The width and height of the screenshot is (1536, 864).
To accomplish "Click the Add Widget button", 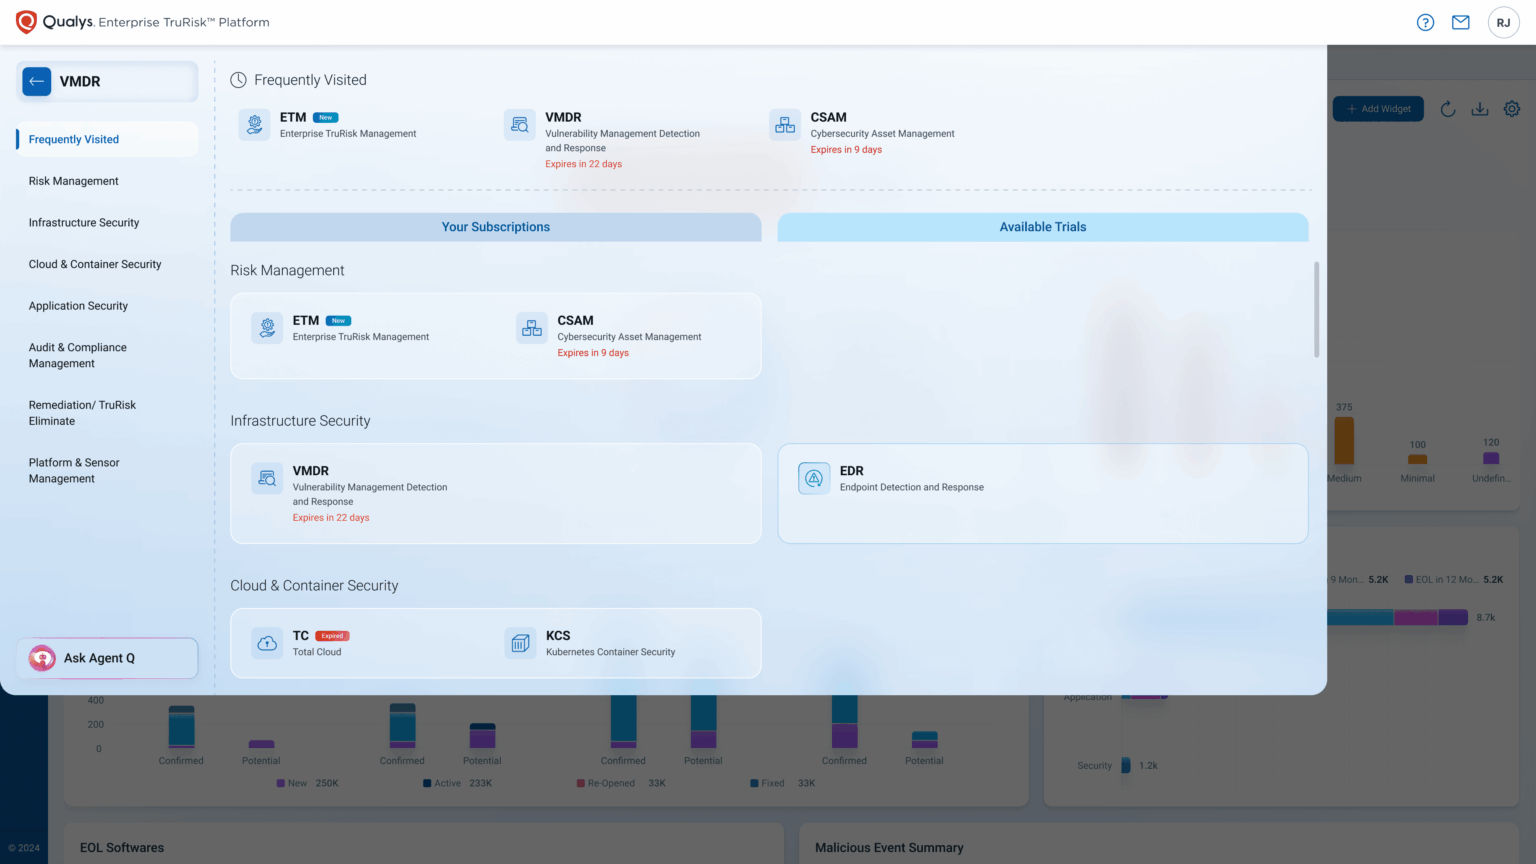I will point(1377,109).
